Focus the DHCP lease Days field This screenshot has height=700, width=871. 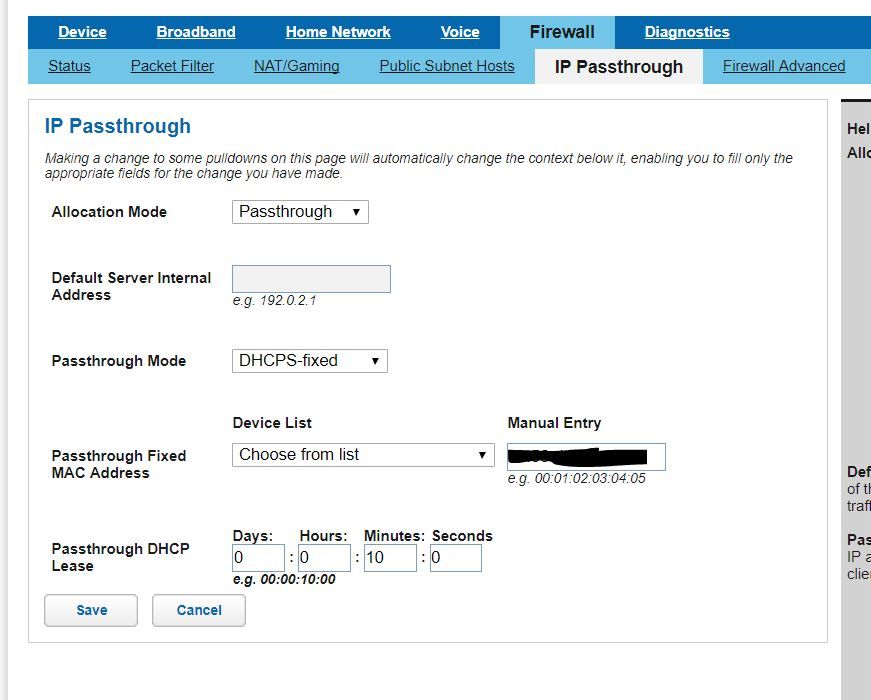pyautogui.click(x=259, y=558)
